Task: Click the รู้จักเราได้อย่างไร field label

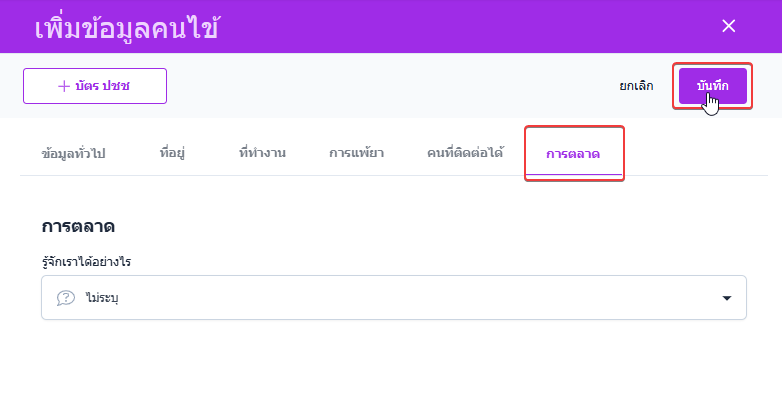Action: point(87,262)
